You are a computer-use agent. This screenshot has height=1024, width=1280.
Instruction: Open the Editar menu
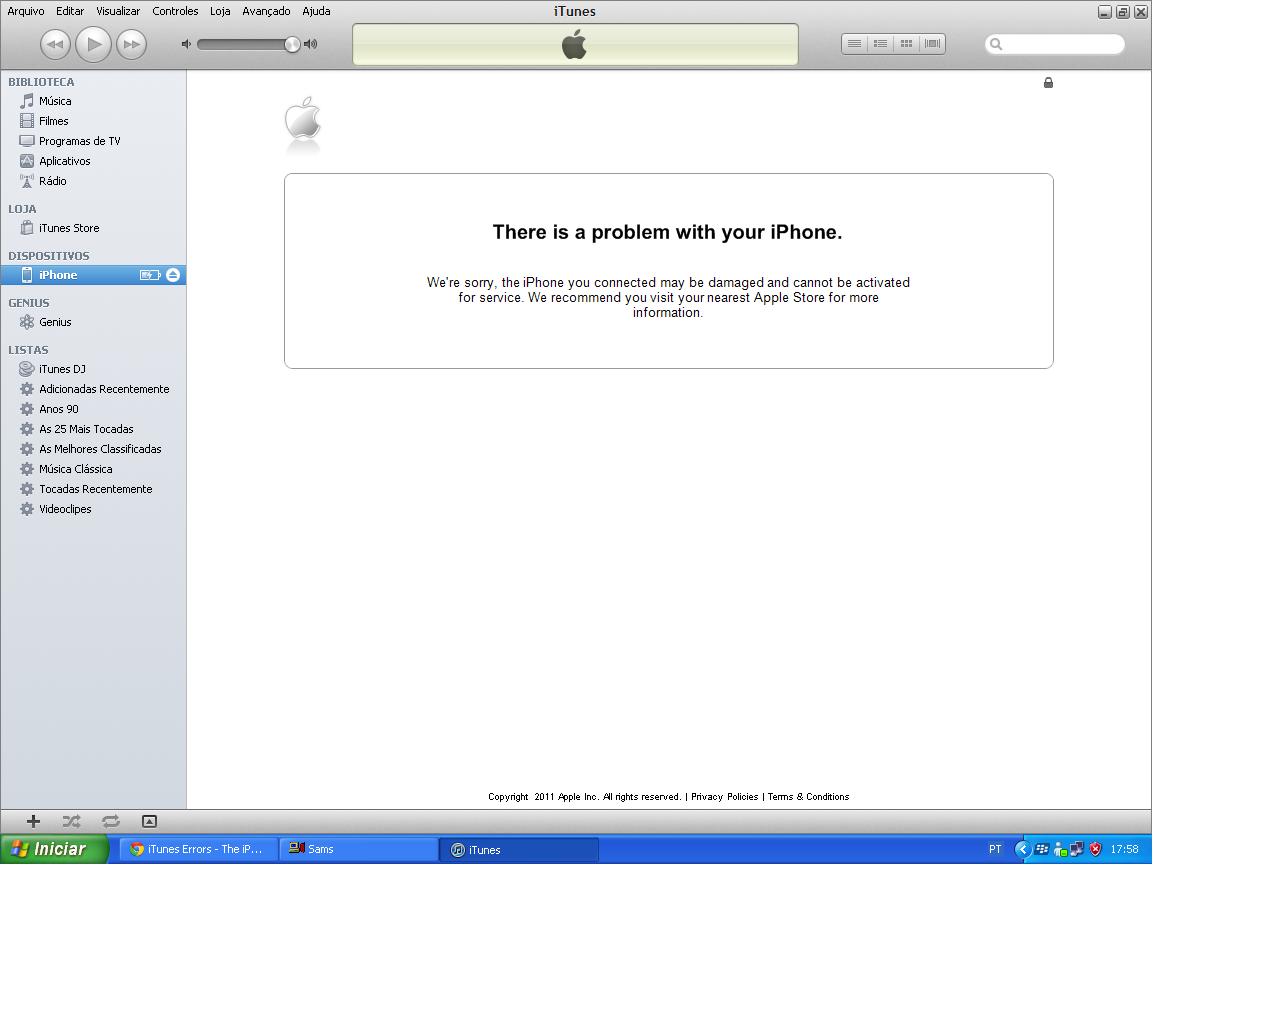pyautogui.click(x=70, y=11)
